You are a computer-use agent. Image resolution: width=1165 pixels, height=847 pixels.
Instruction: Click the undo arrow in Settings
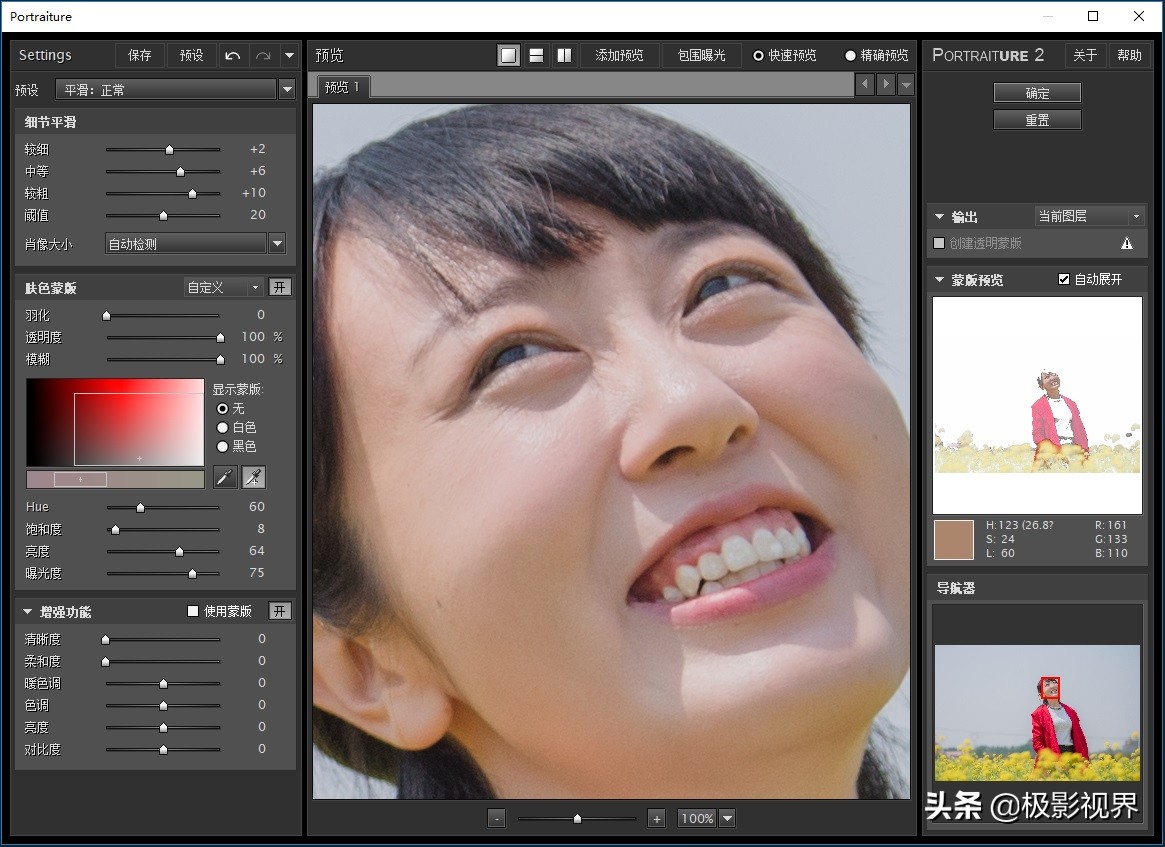[x=233, y=56]
